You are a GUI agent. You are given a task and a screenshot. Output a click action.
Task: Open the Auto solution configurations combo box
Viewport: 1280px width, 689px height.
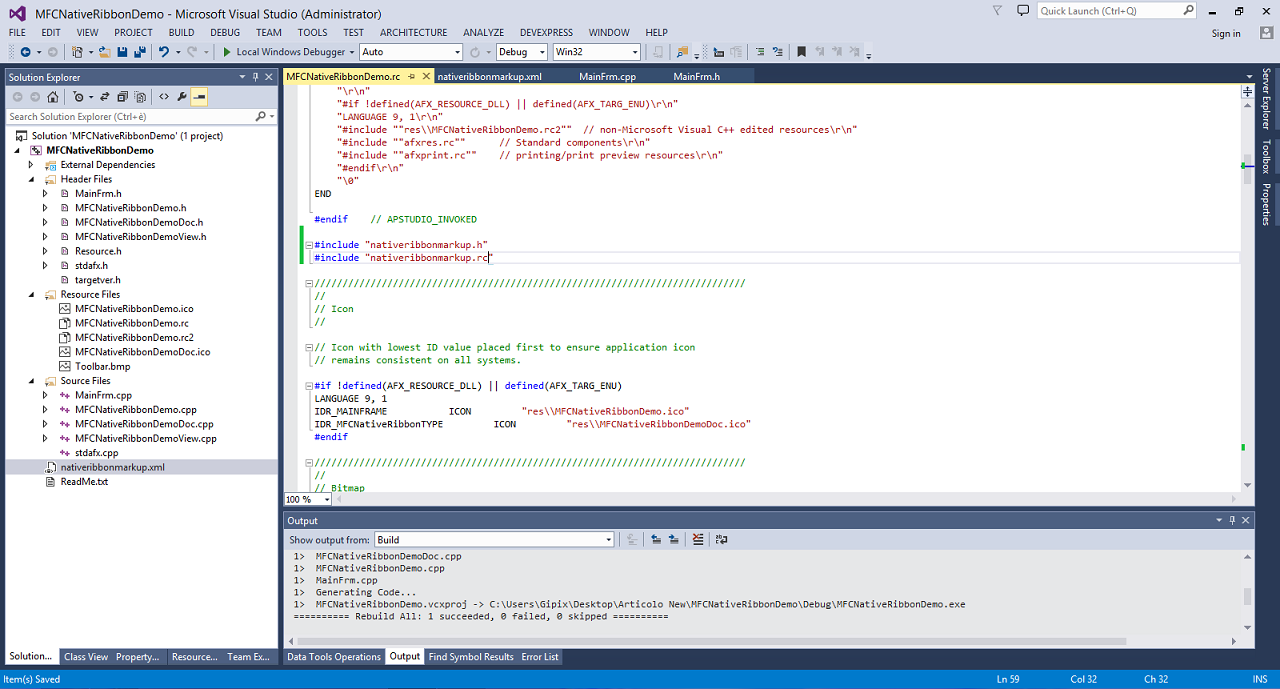point(411,52)
